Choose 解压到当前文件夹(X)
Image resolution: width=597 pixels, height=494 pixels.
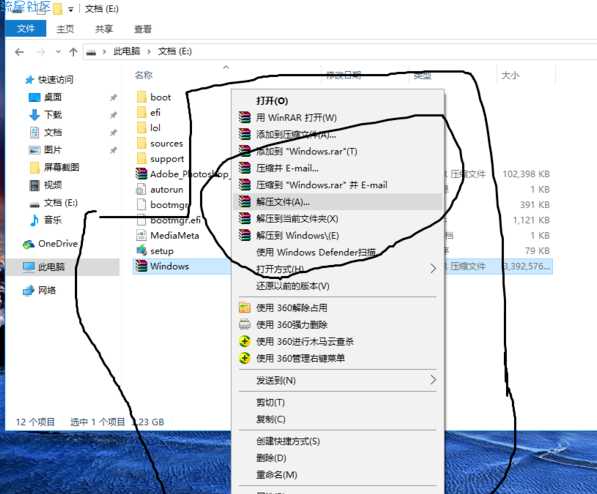(337, 219)
